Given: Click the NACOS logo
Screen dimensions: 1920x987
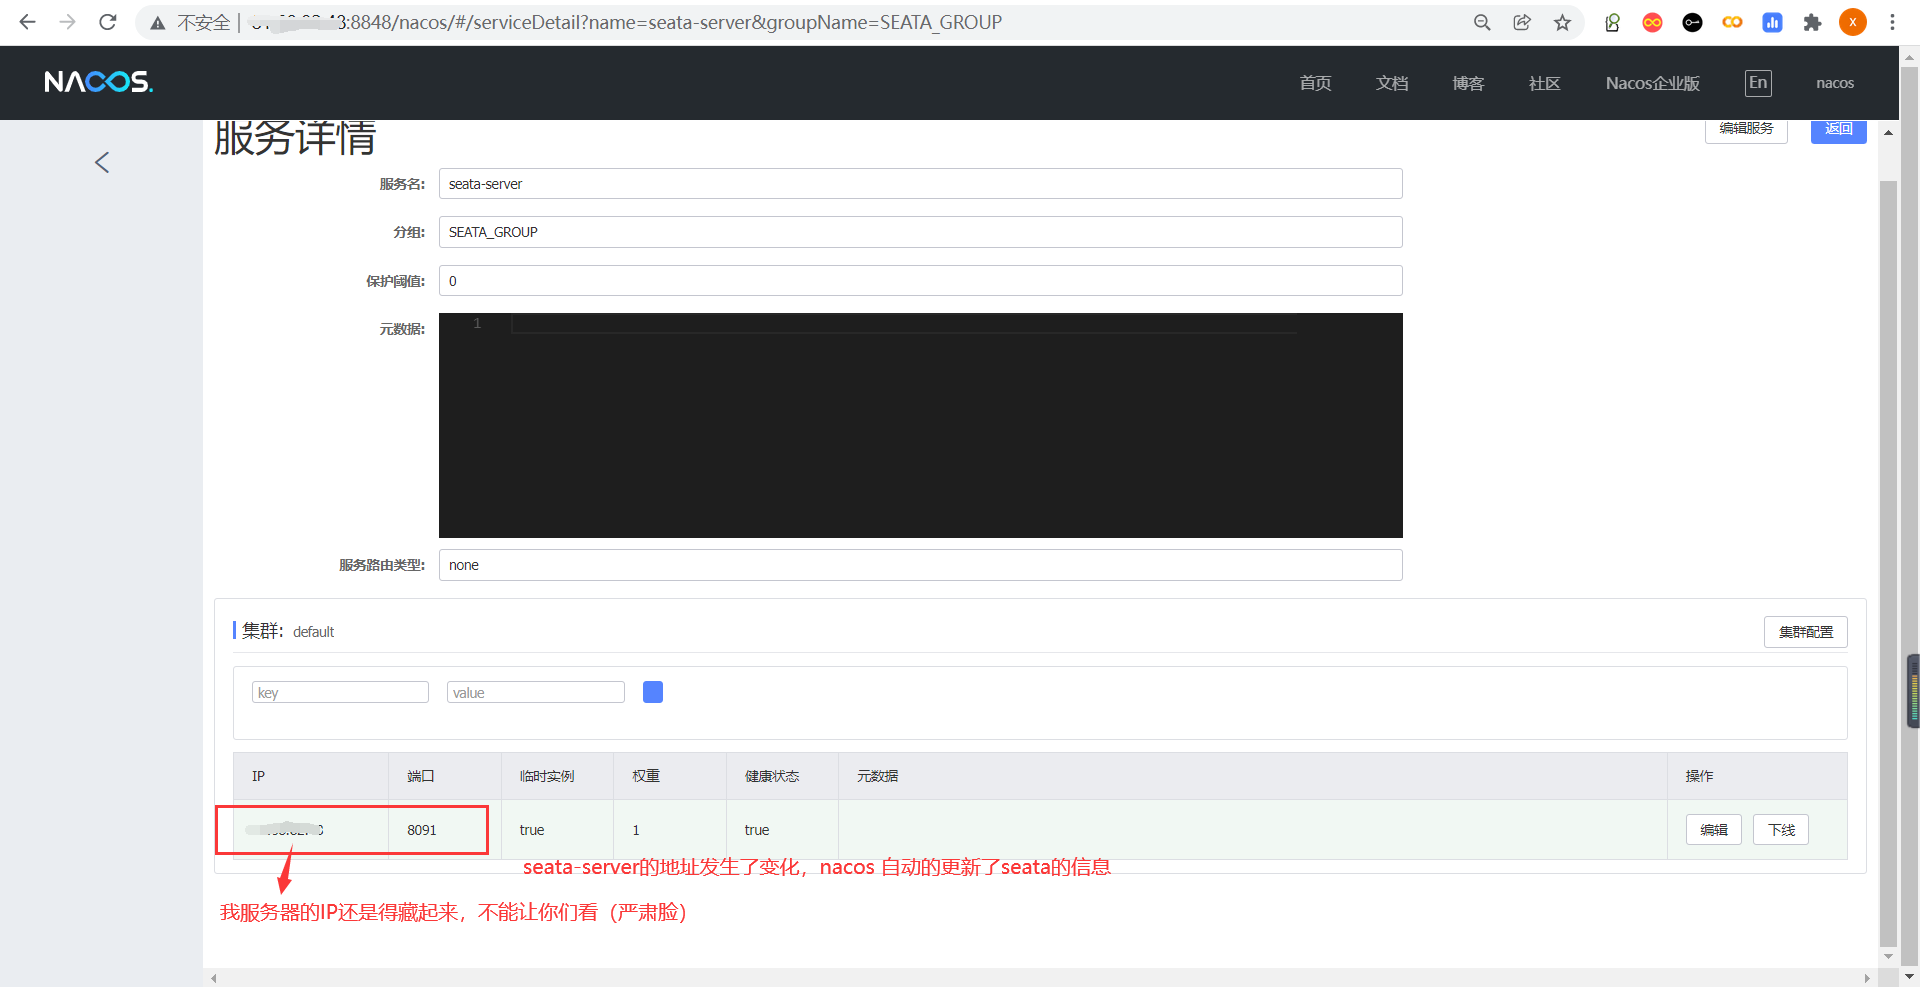Looking at the screenshot, I should (x=97, y=82).
